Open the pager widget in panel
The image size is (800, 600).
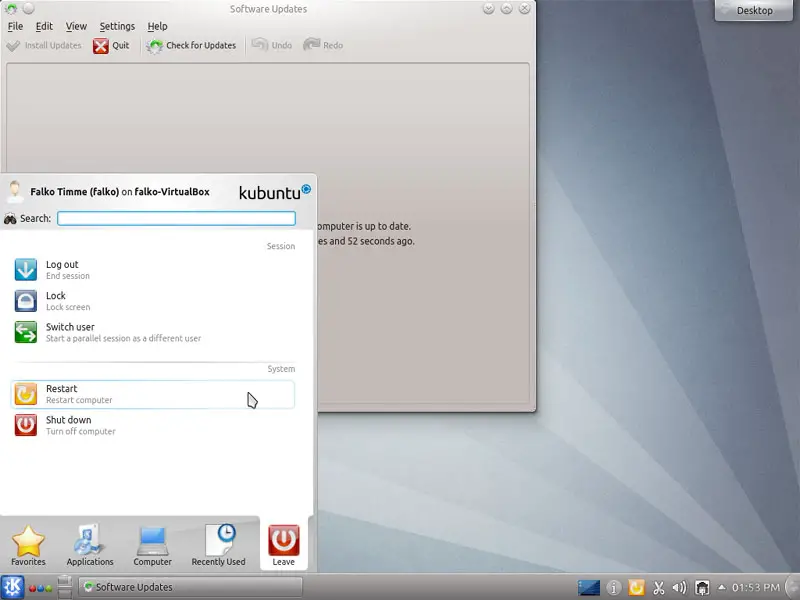(x=65, y=587)
